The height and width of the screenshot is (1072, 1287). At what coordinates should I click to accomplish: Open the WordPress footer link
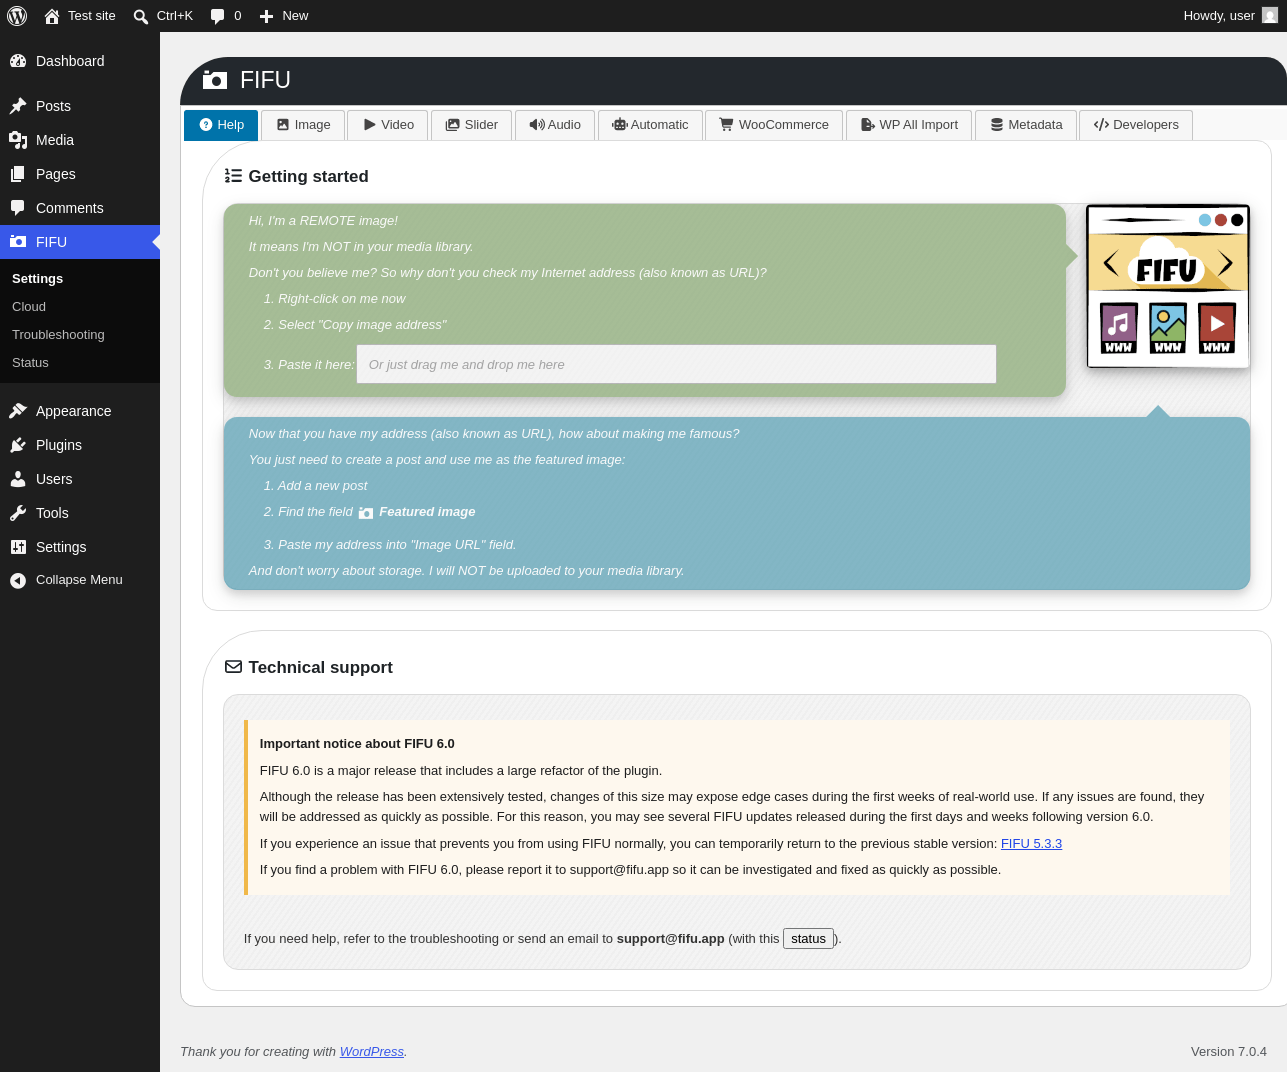click(x=371, y=1052)
